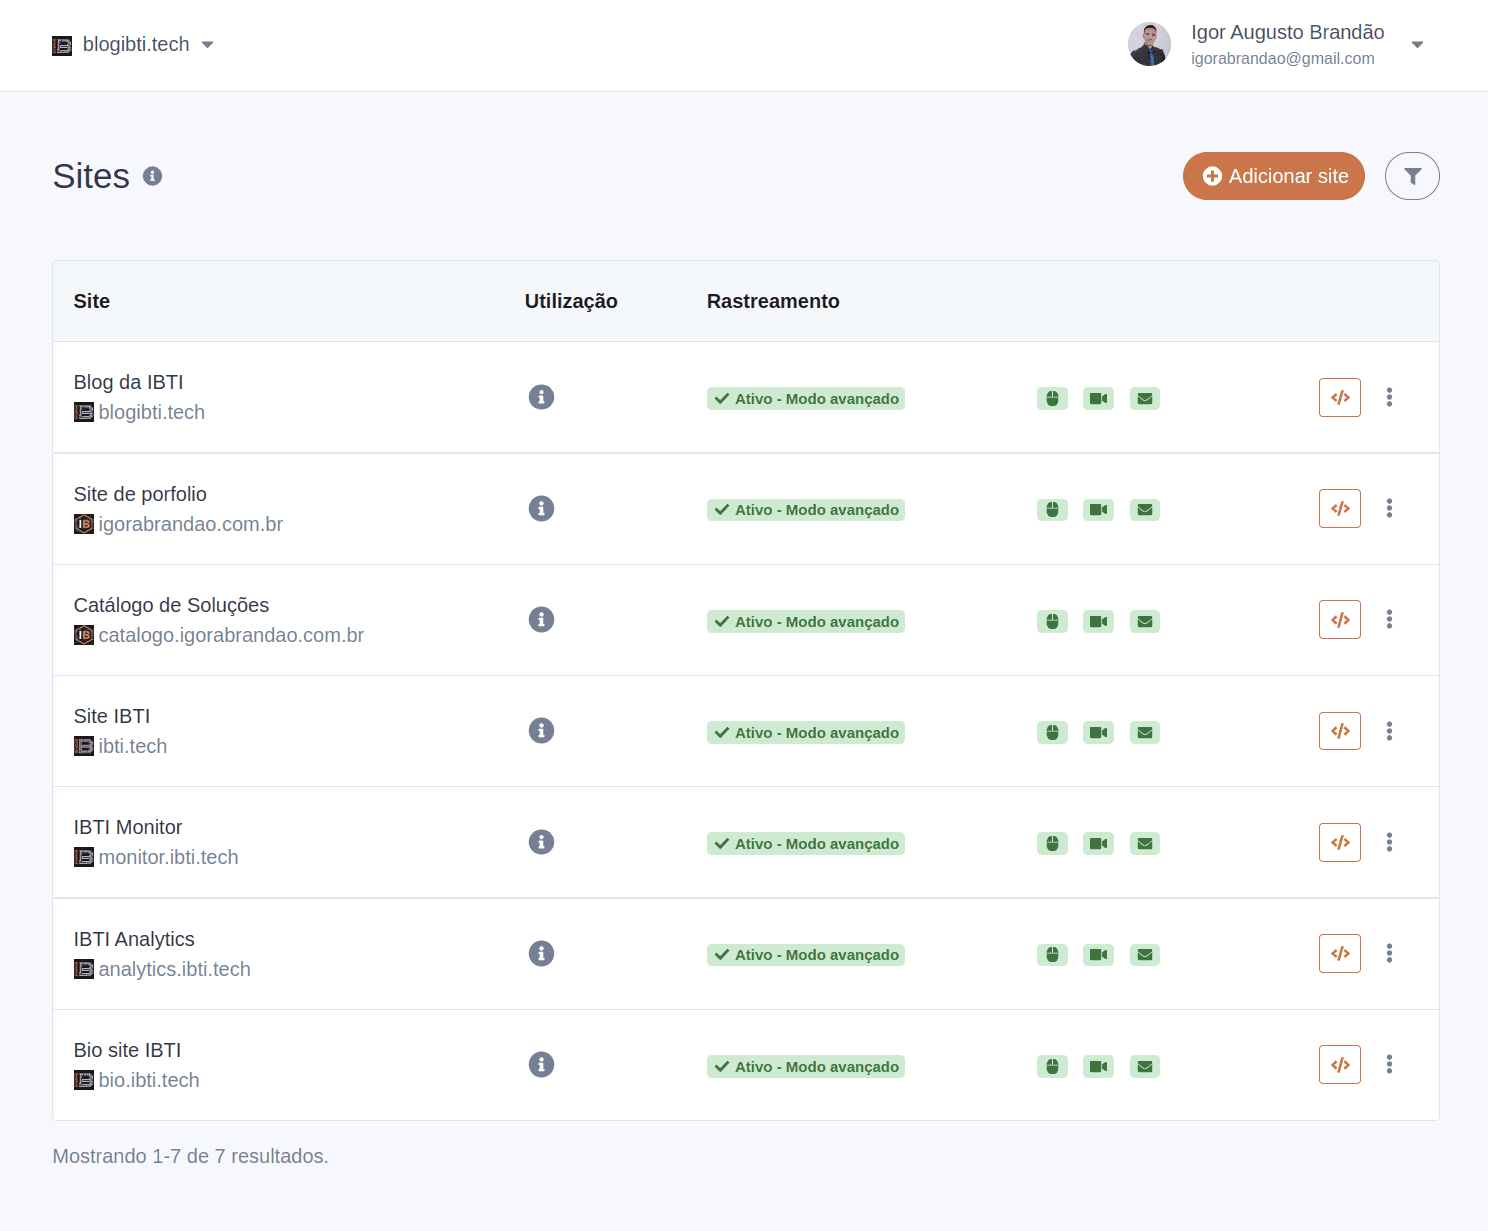Expand the blogibti.tech site selector dropdown
This screenshot has width=1488, height=1231.
207,44
